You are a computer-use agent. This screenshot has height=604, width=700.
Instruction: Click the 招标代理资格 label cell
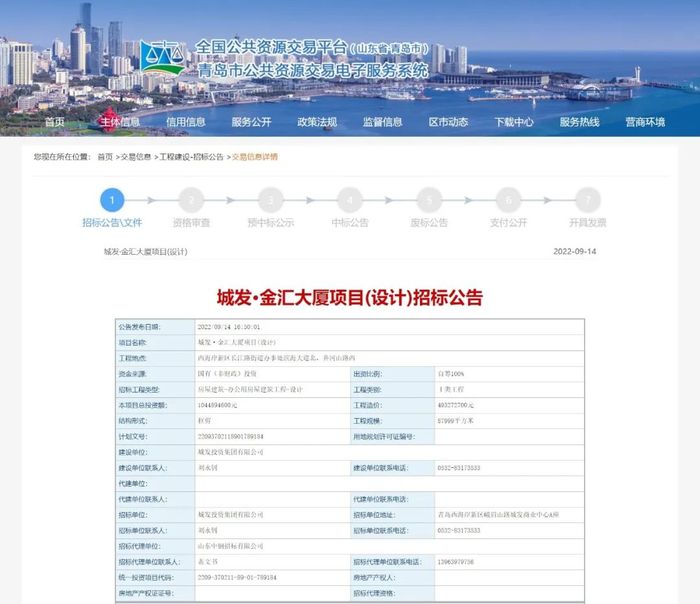tap(392, 593)
